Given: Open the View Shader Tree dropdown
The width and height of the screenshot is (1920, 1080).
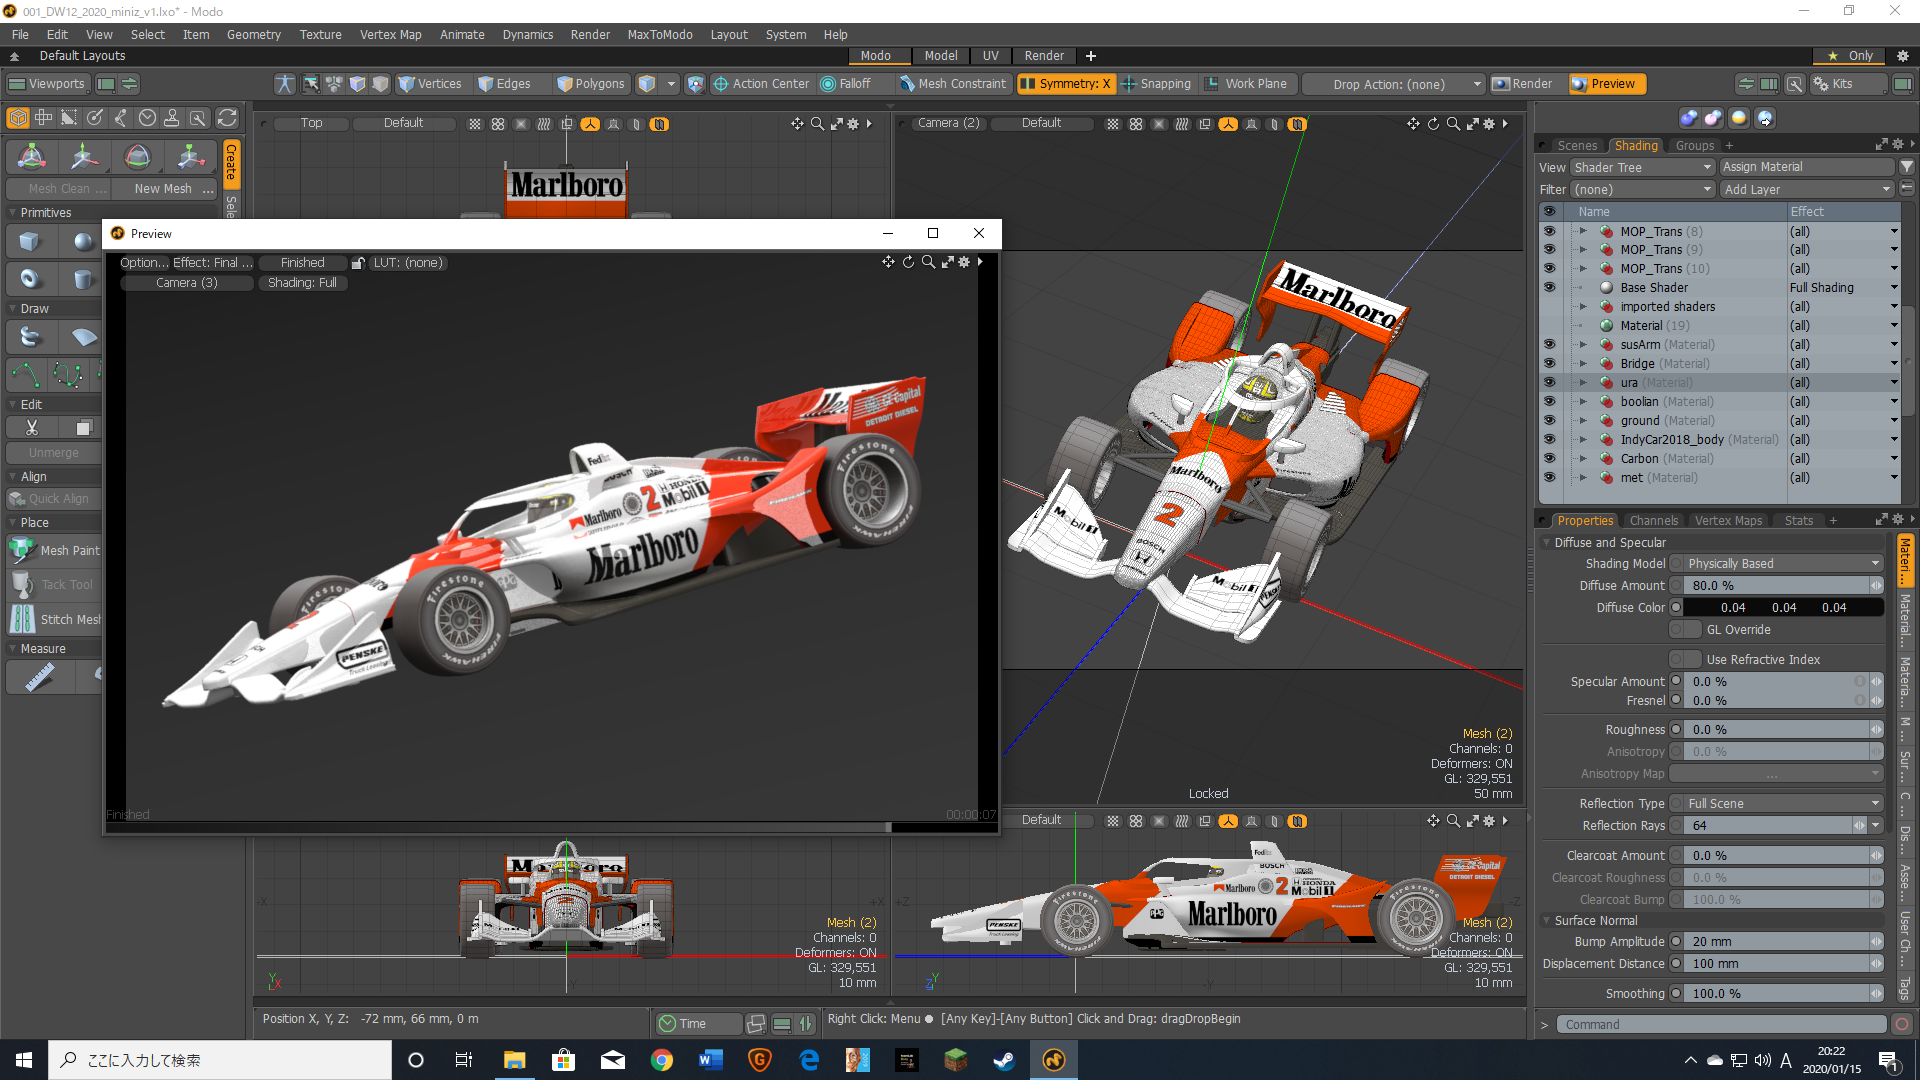Looking at the screenshot, I should 1642,167.
